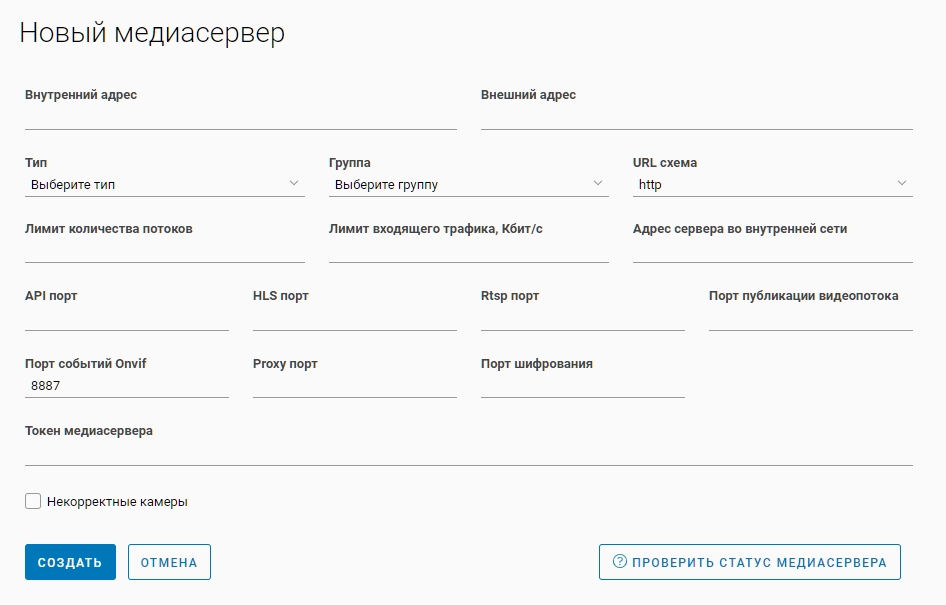This screenshot has width=946, height=605.
Task: Open the Тип dropdown
Action: coord(165,184)
